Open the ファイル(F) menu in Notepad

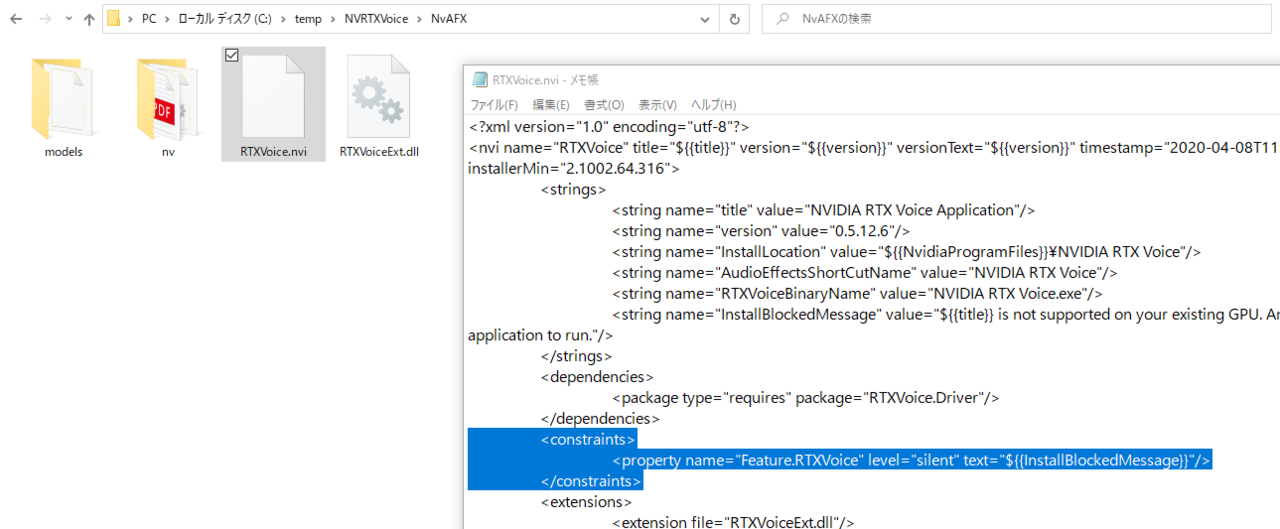(494, 105)
